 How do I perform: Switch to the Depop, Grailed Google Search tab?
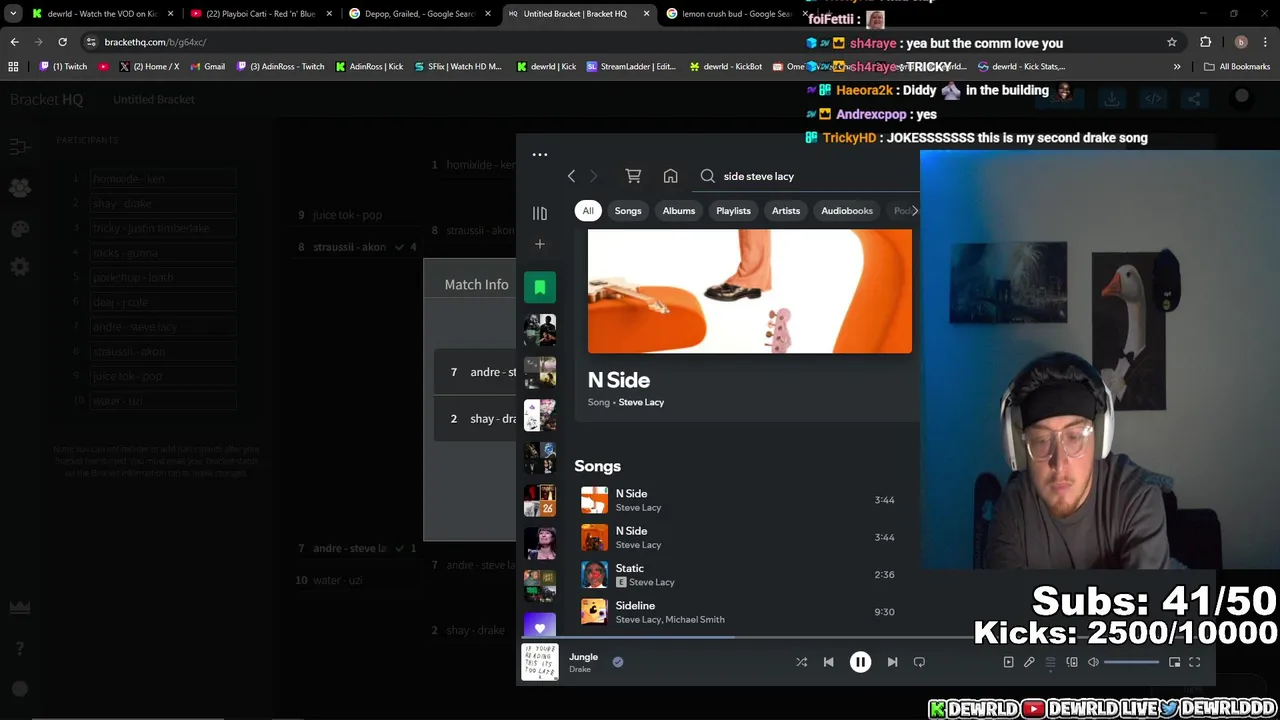point(419,14)
